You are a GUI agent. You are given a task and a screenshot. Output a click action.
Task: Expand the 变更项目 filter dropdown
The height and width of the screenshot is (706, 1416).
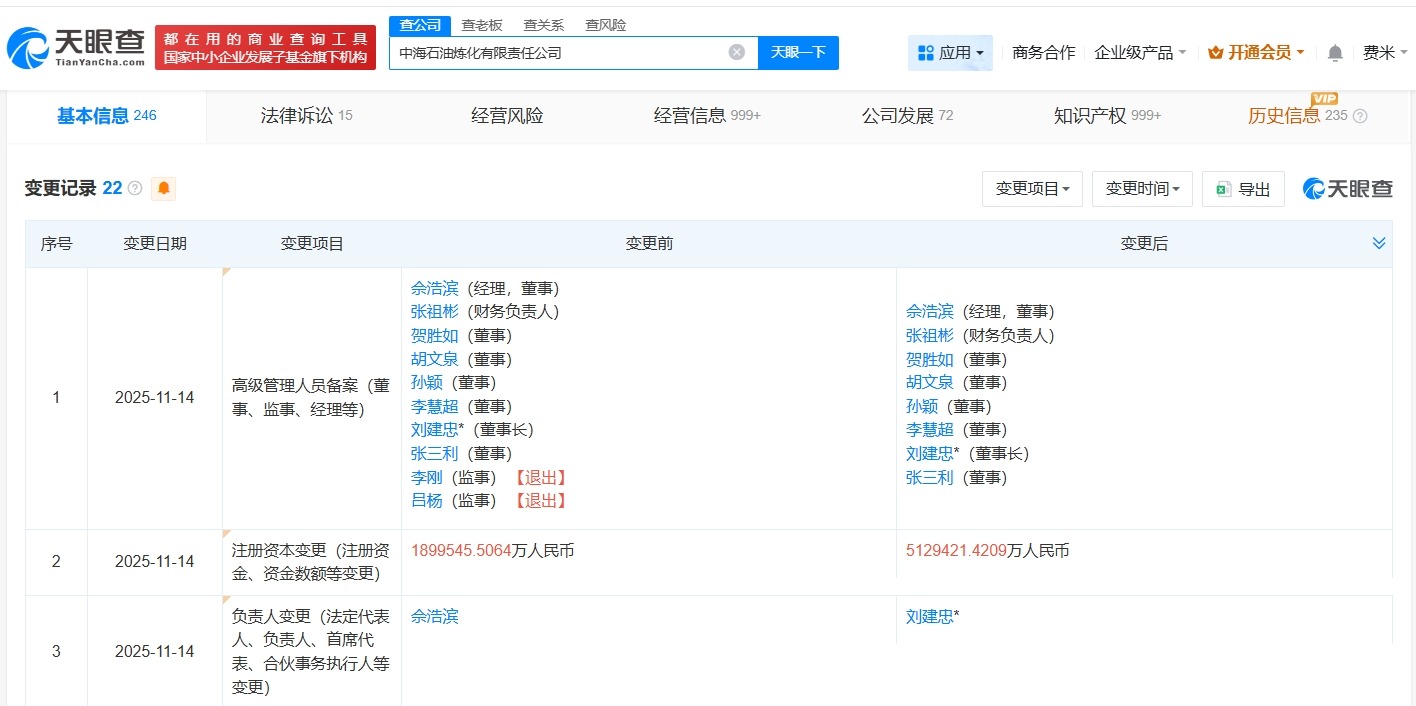1032,189
